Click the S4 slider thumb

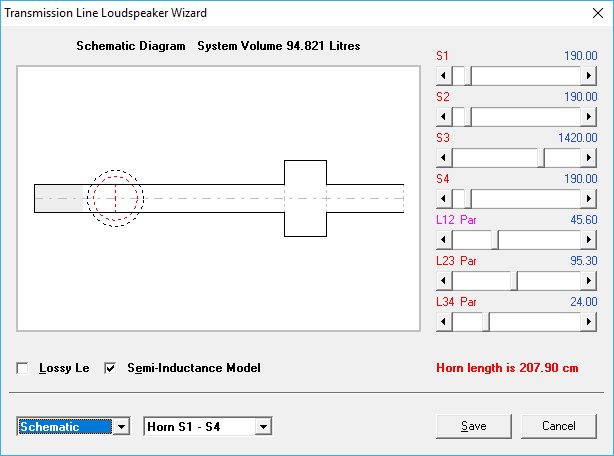pyautogui.click(x=468, y=199)
